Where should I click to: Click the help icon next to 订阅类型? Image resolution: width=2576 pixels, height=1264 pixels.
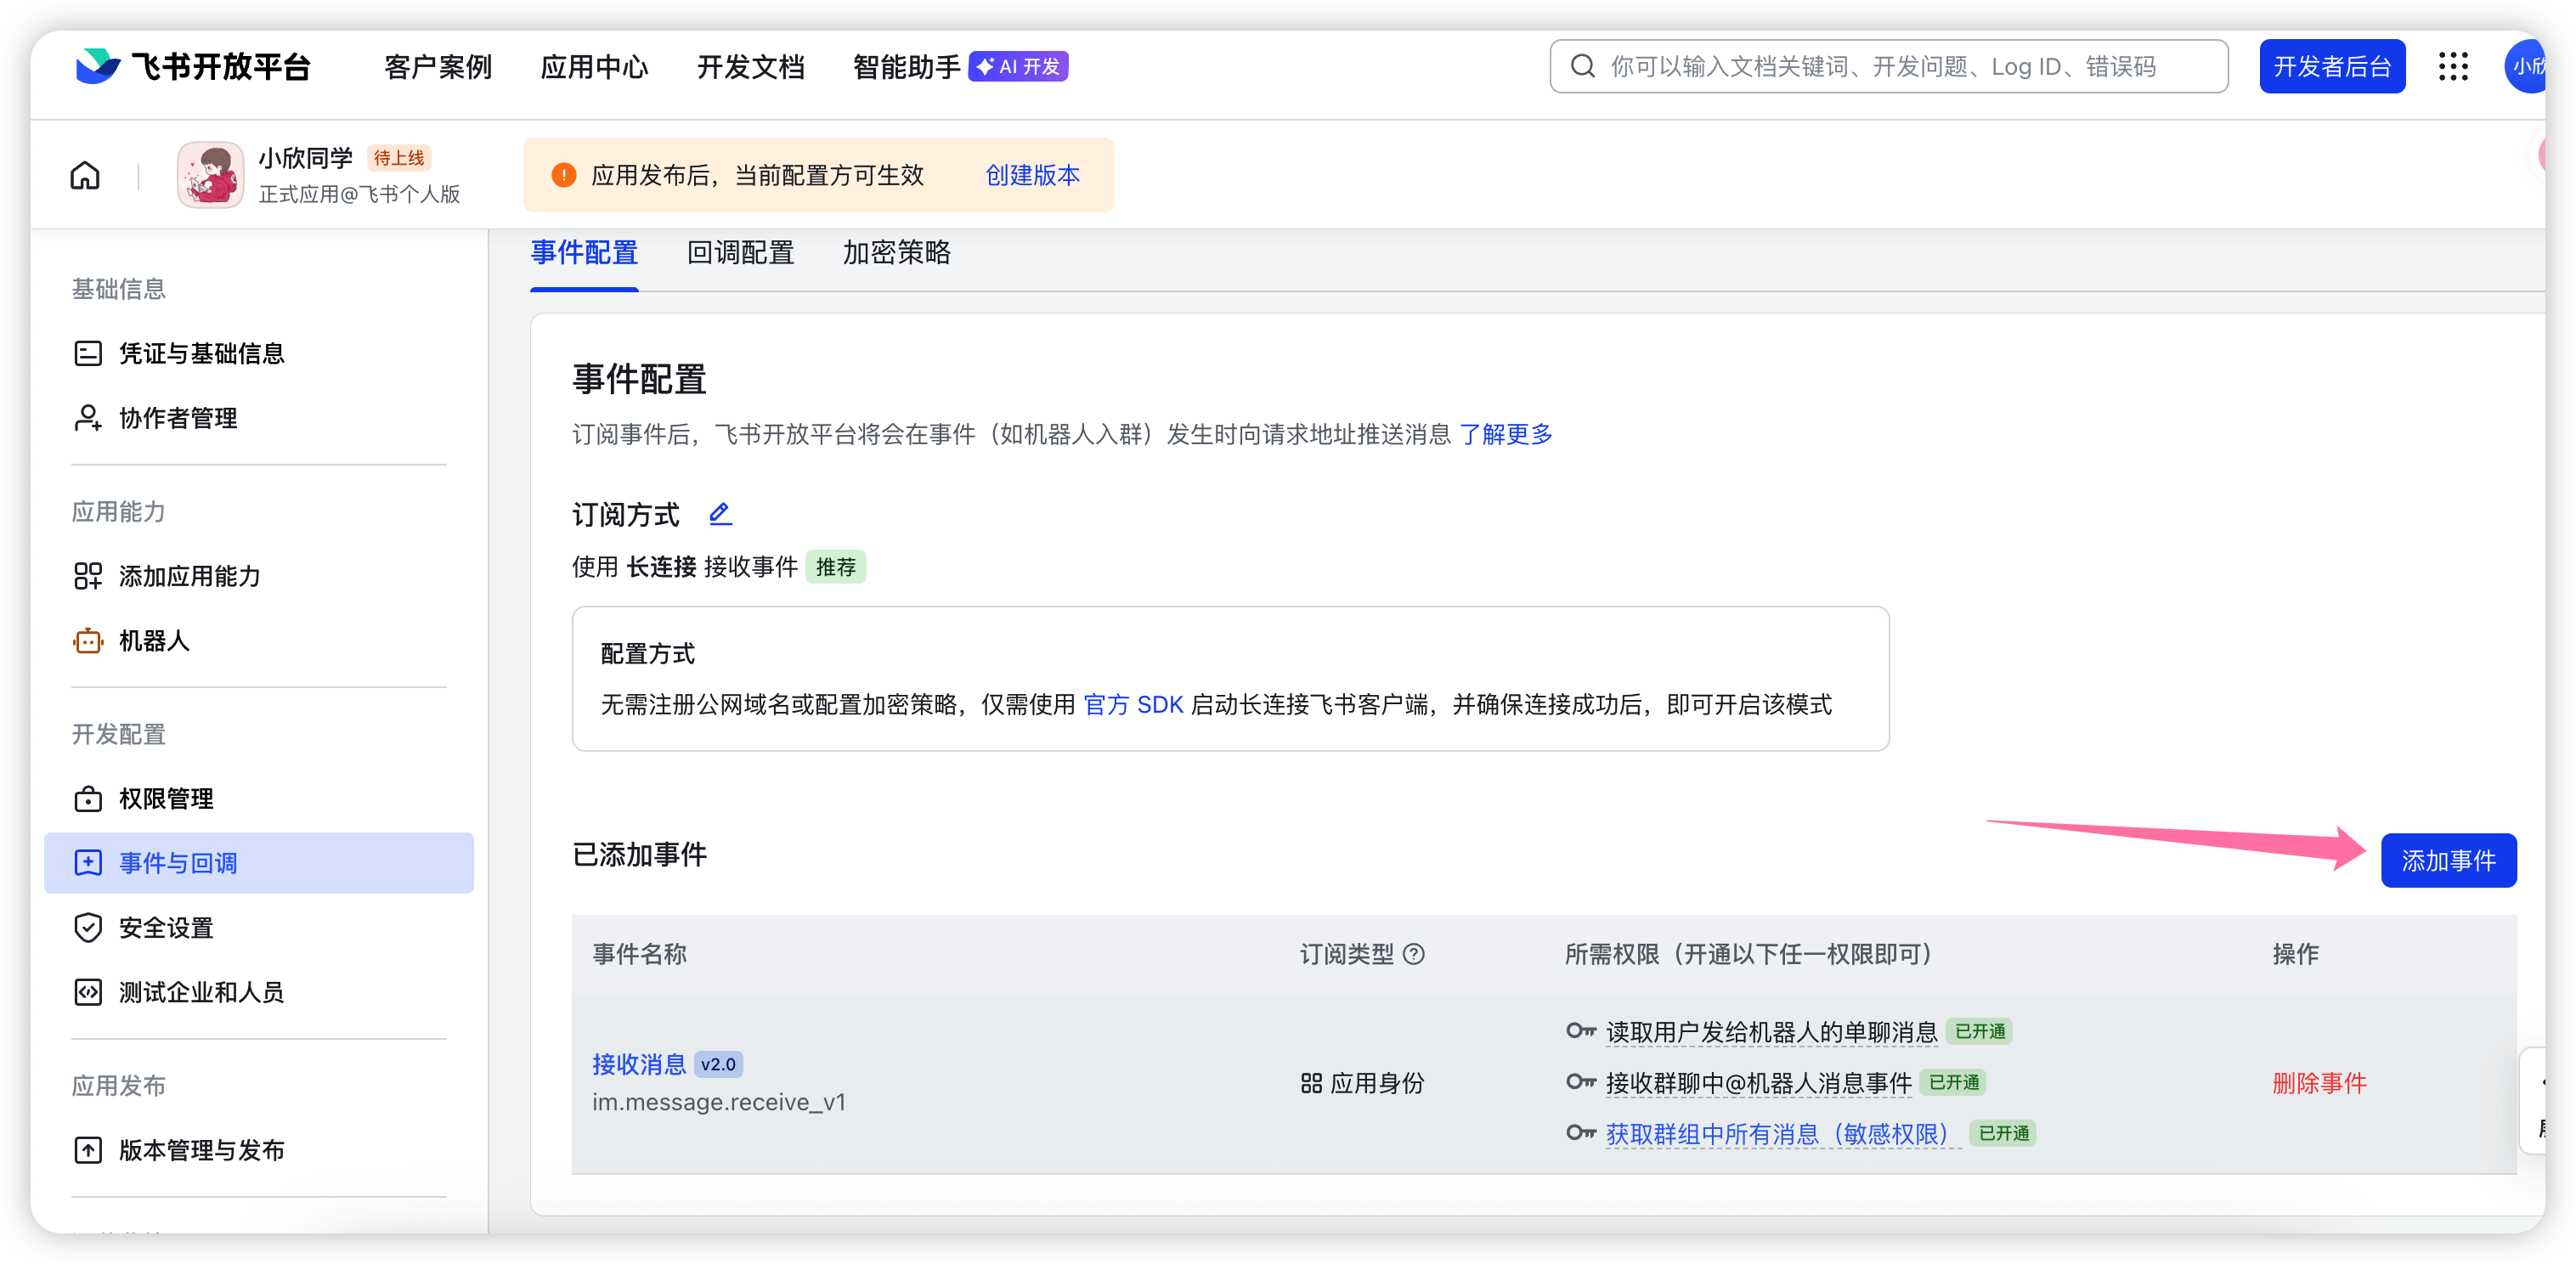[x=1413, y=954]
